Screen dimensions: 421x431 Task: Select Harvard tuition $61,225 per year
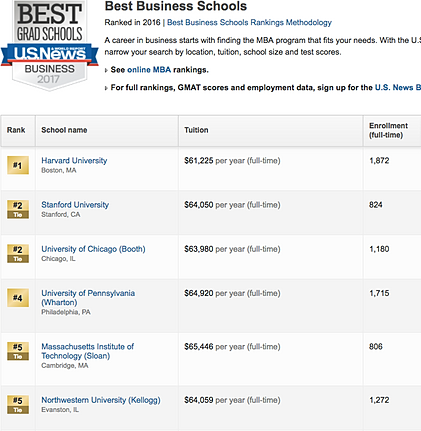click(x=232, y=161)
